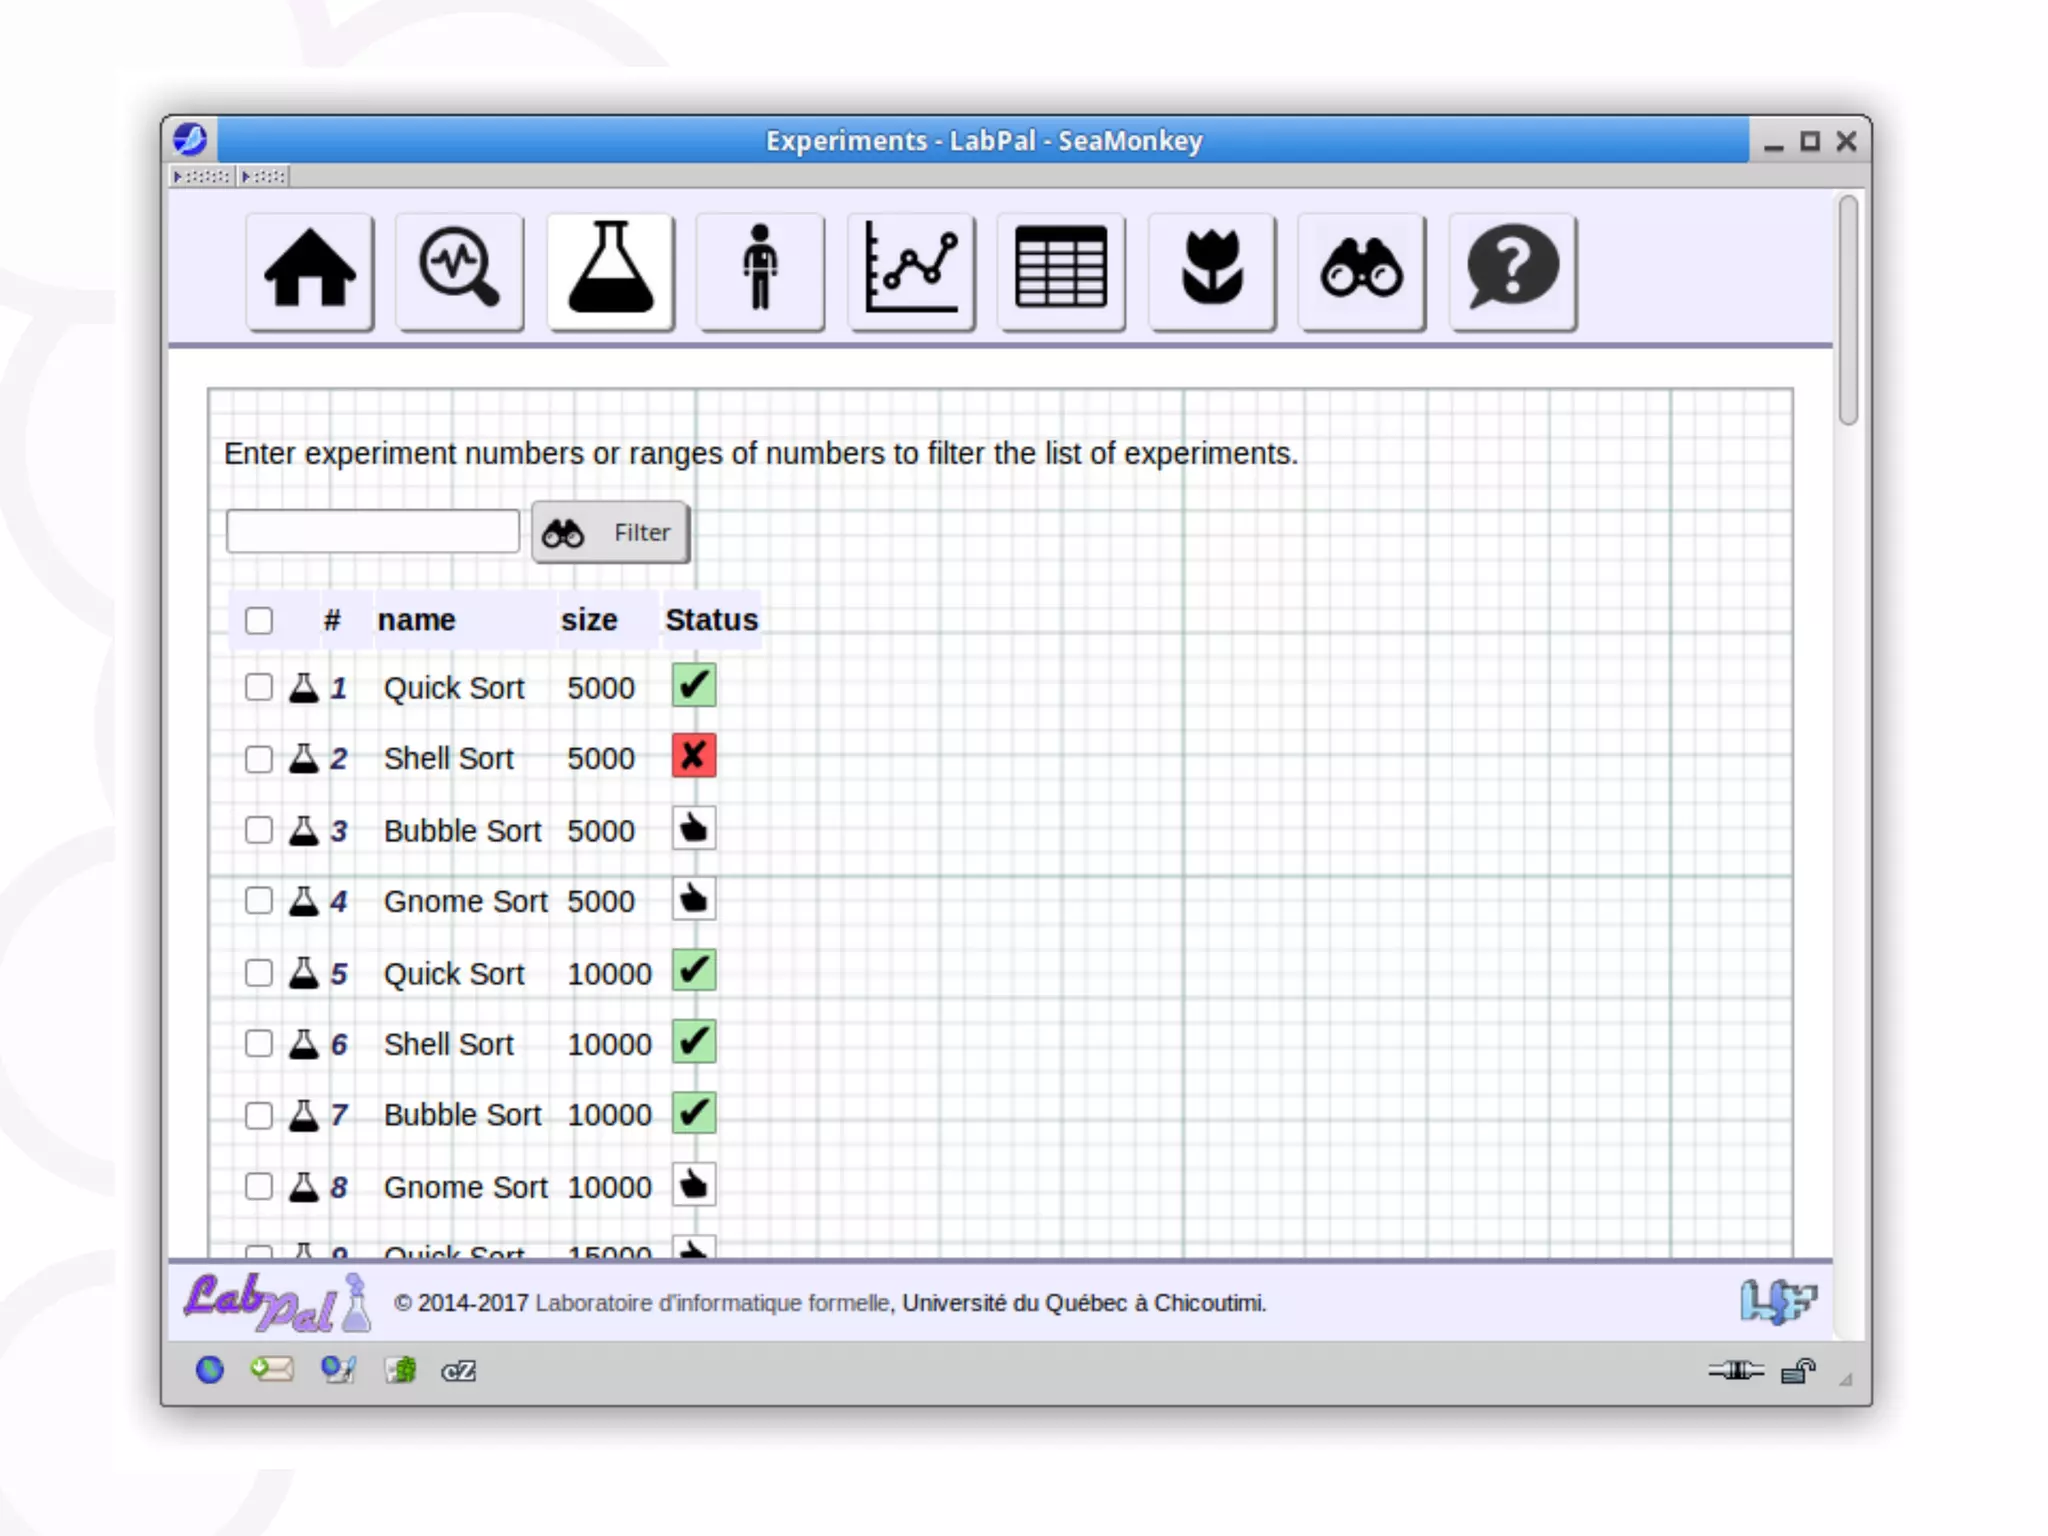
Task: Open the Home page icon
Action: (310, 270)
